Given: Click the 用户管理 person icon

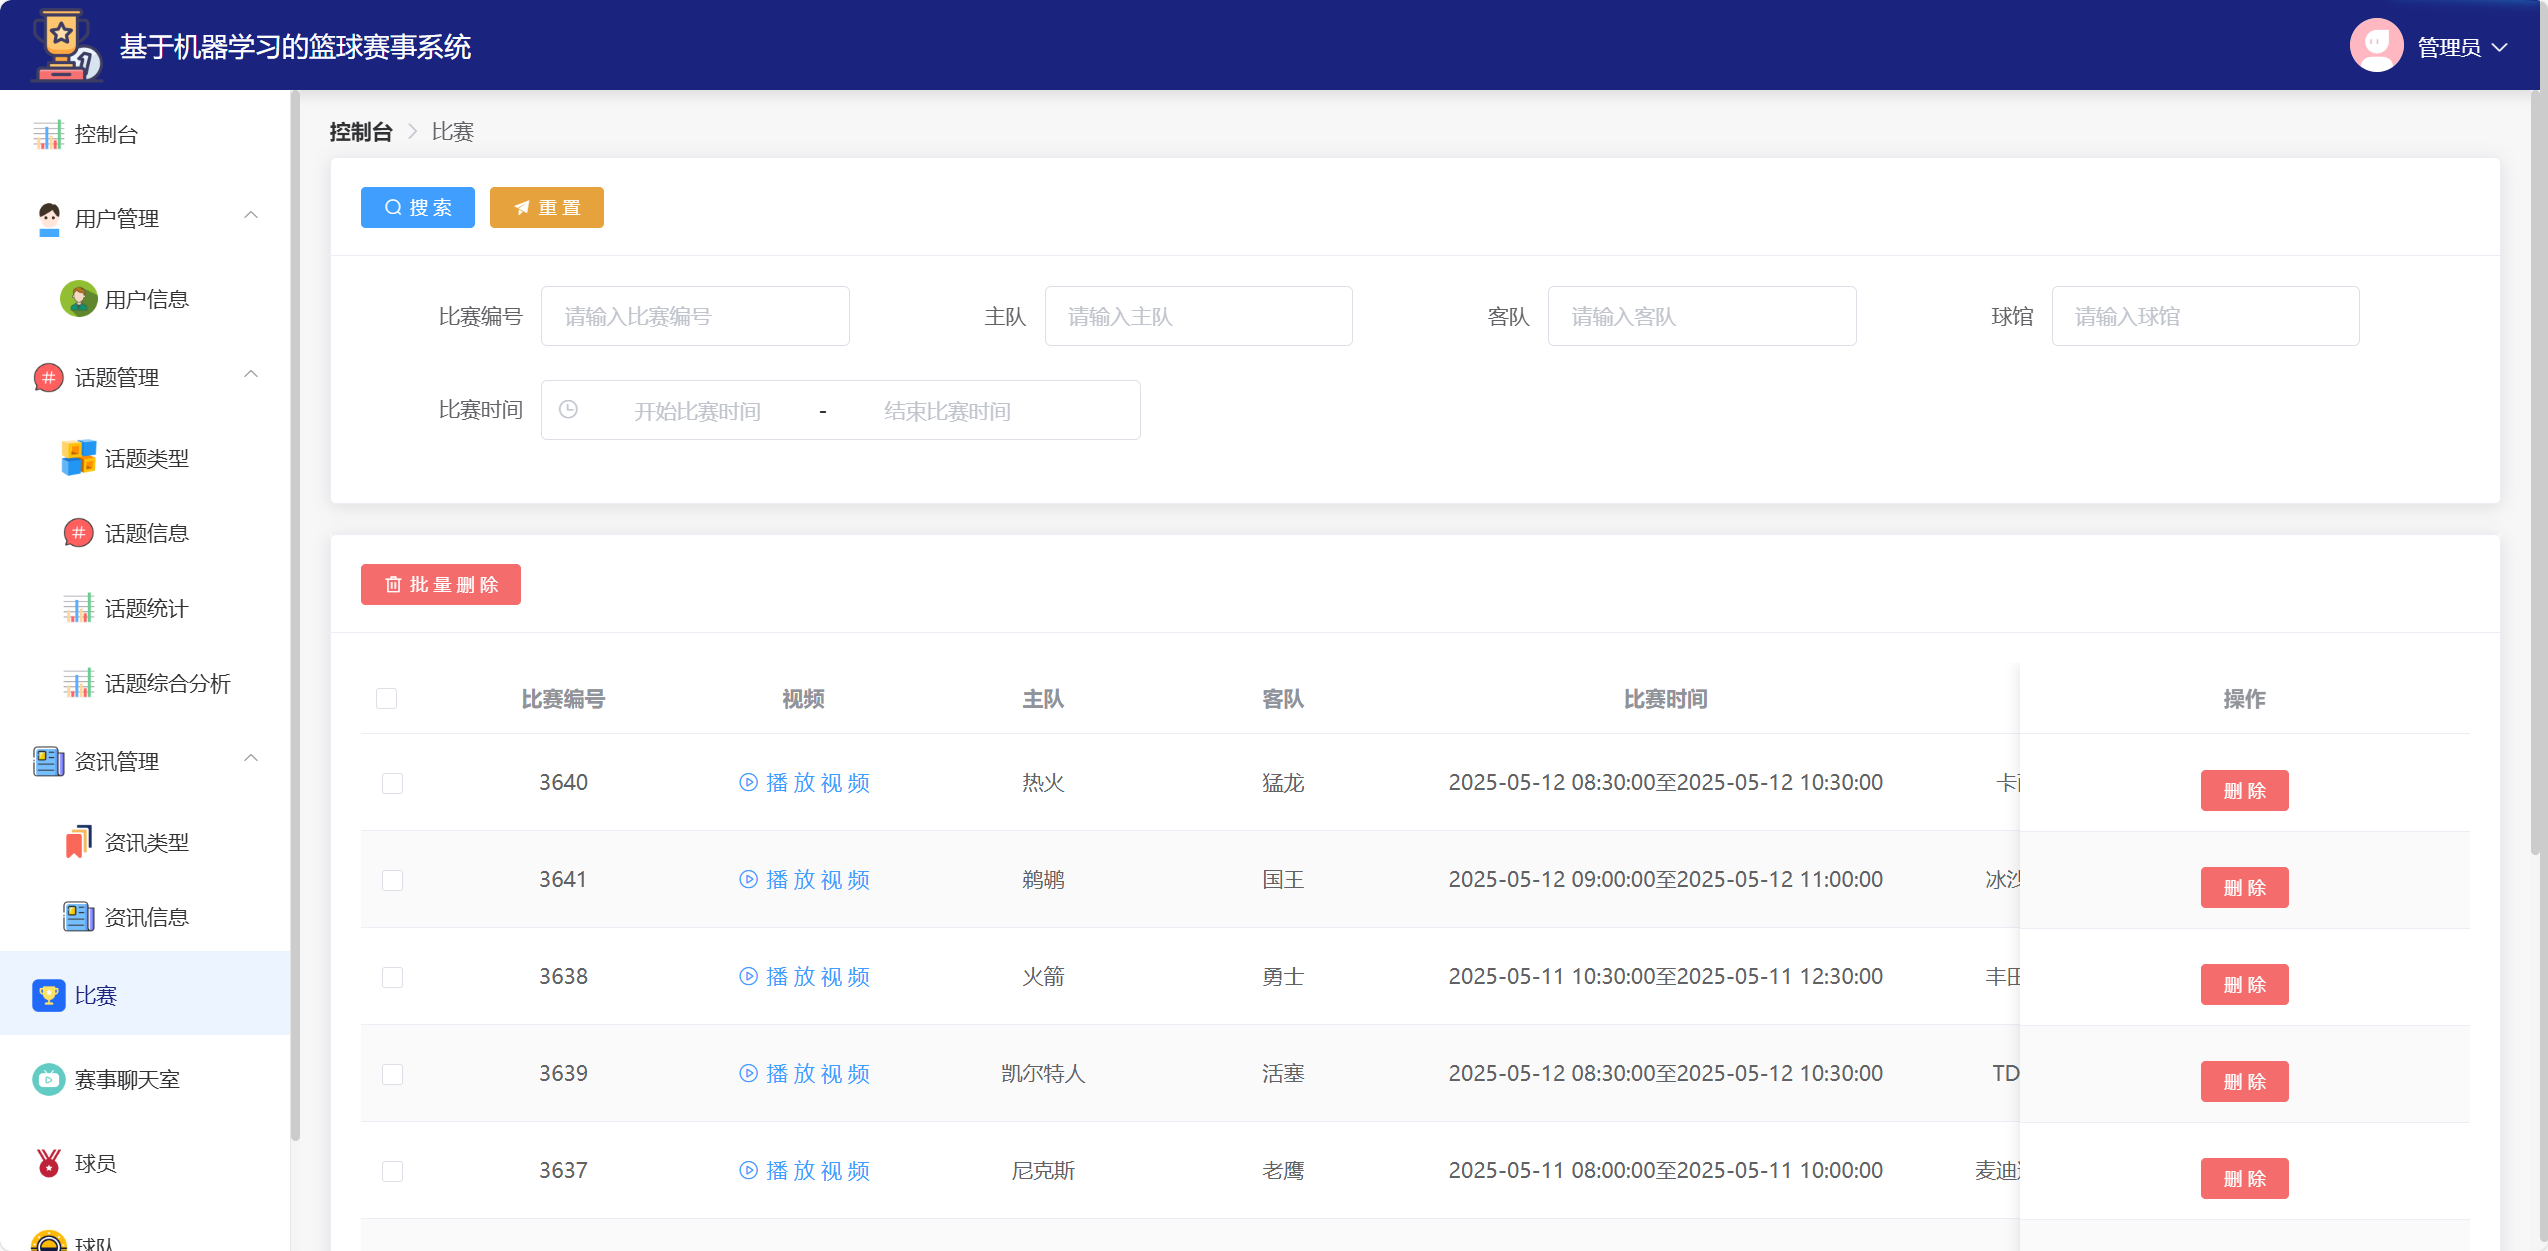Looking at the screenshot, I should point(48,218).
